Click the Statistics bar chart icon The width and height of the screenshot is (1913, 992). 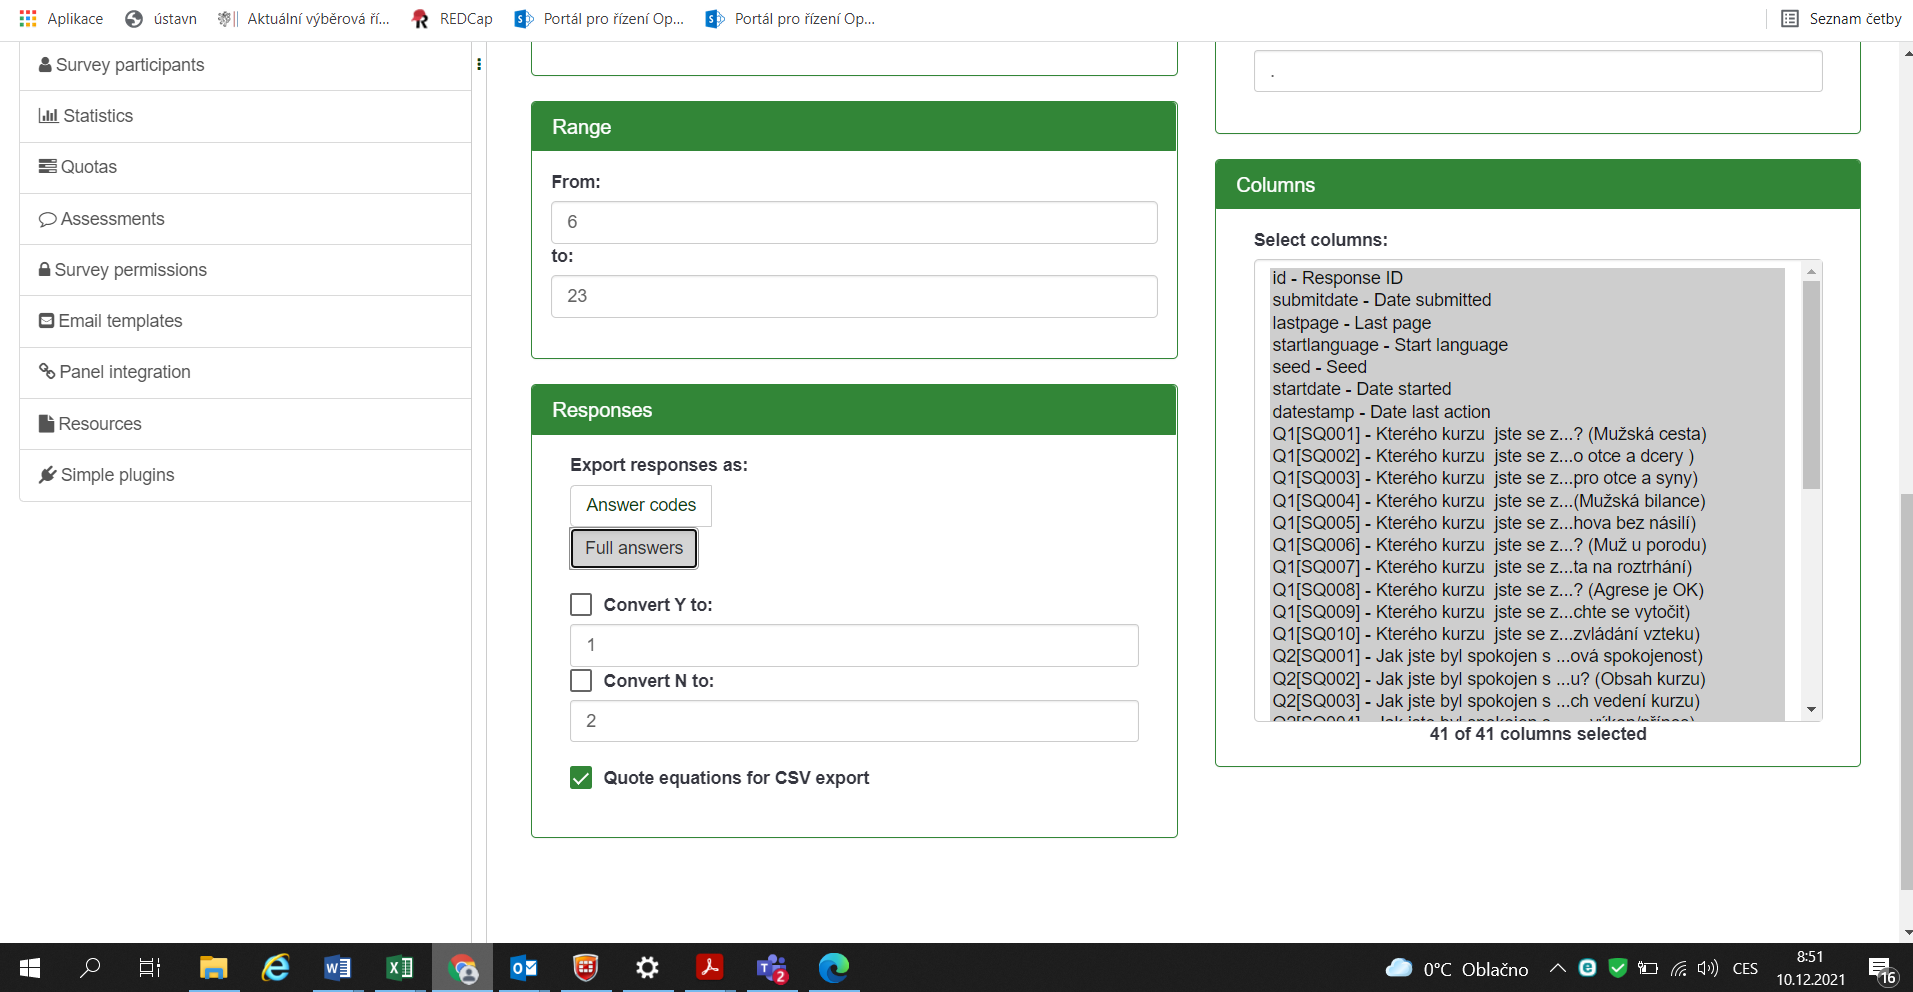point(48,116)
